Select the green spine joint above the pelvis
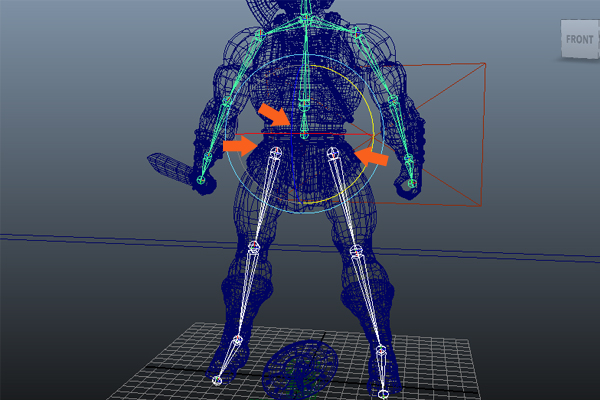The width and height of the screenshot is (600, 400). (304, 103)
